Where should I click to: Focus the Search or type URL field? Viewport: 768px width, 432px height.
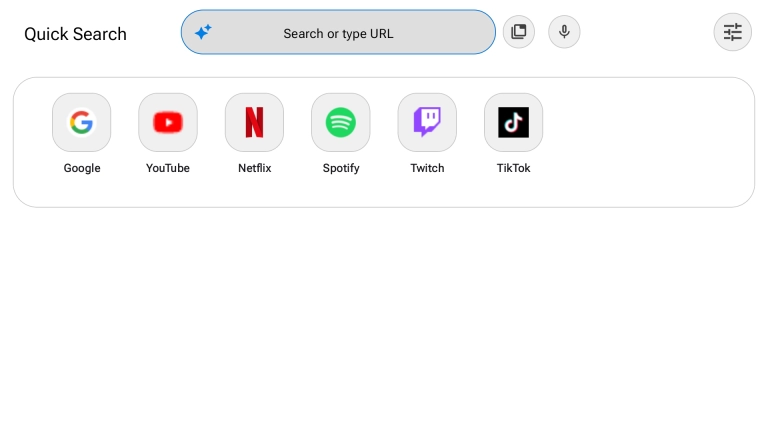click(338, 33)
